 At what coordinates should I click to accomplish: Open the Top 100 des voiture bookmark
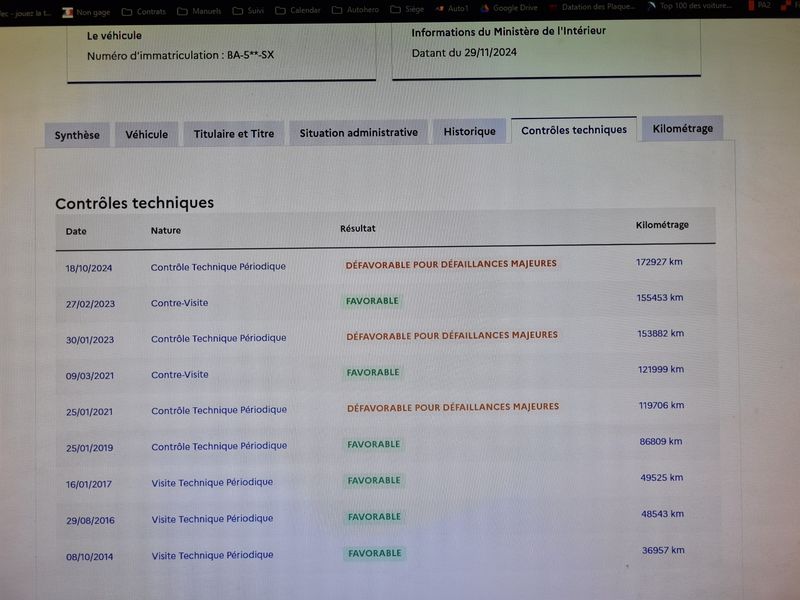(x=689, y=6)
